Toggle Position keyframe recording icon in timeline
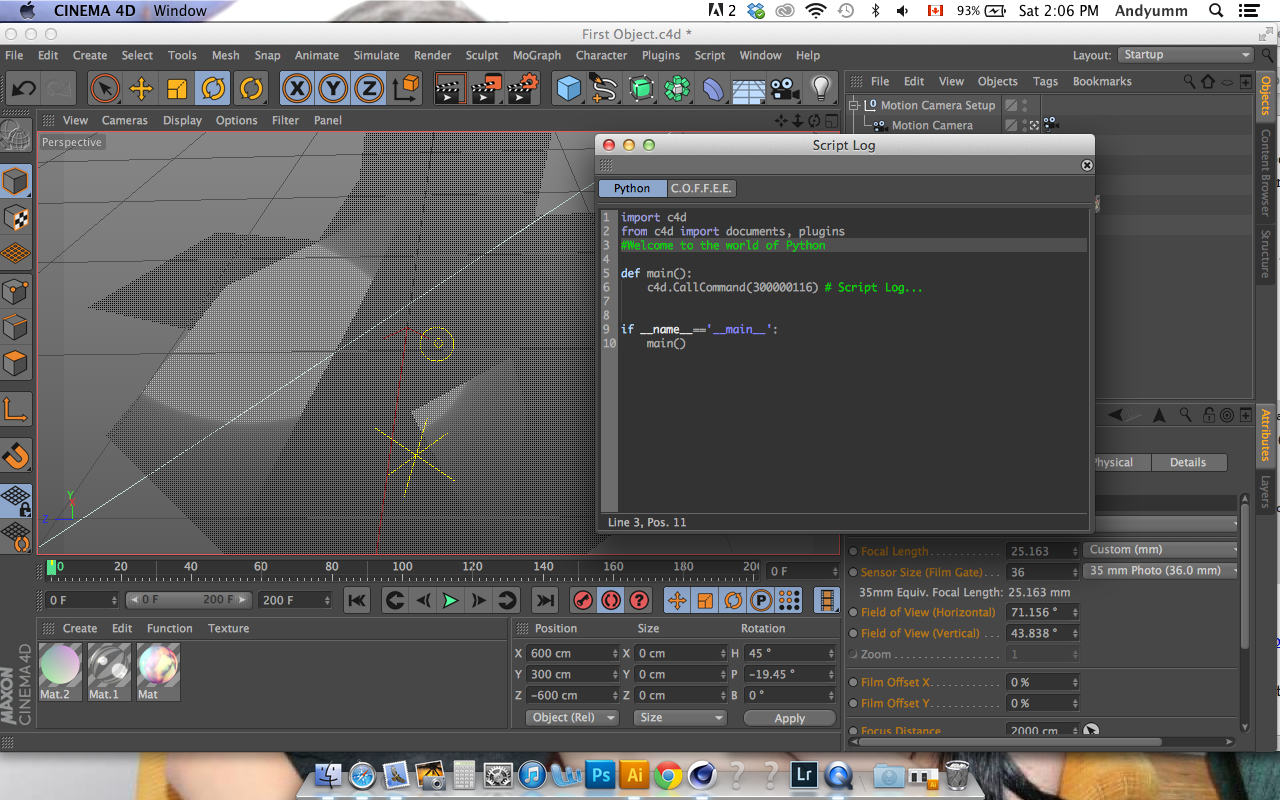Viewport: 1280px width, 800px height. pyautogui.click(x=677, y=600)
